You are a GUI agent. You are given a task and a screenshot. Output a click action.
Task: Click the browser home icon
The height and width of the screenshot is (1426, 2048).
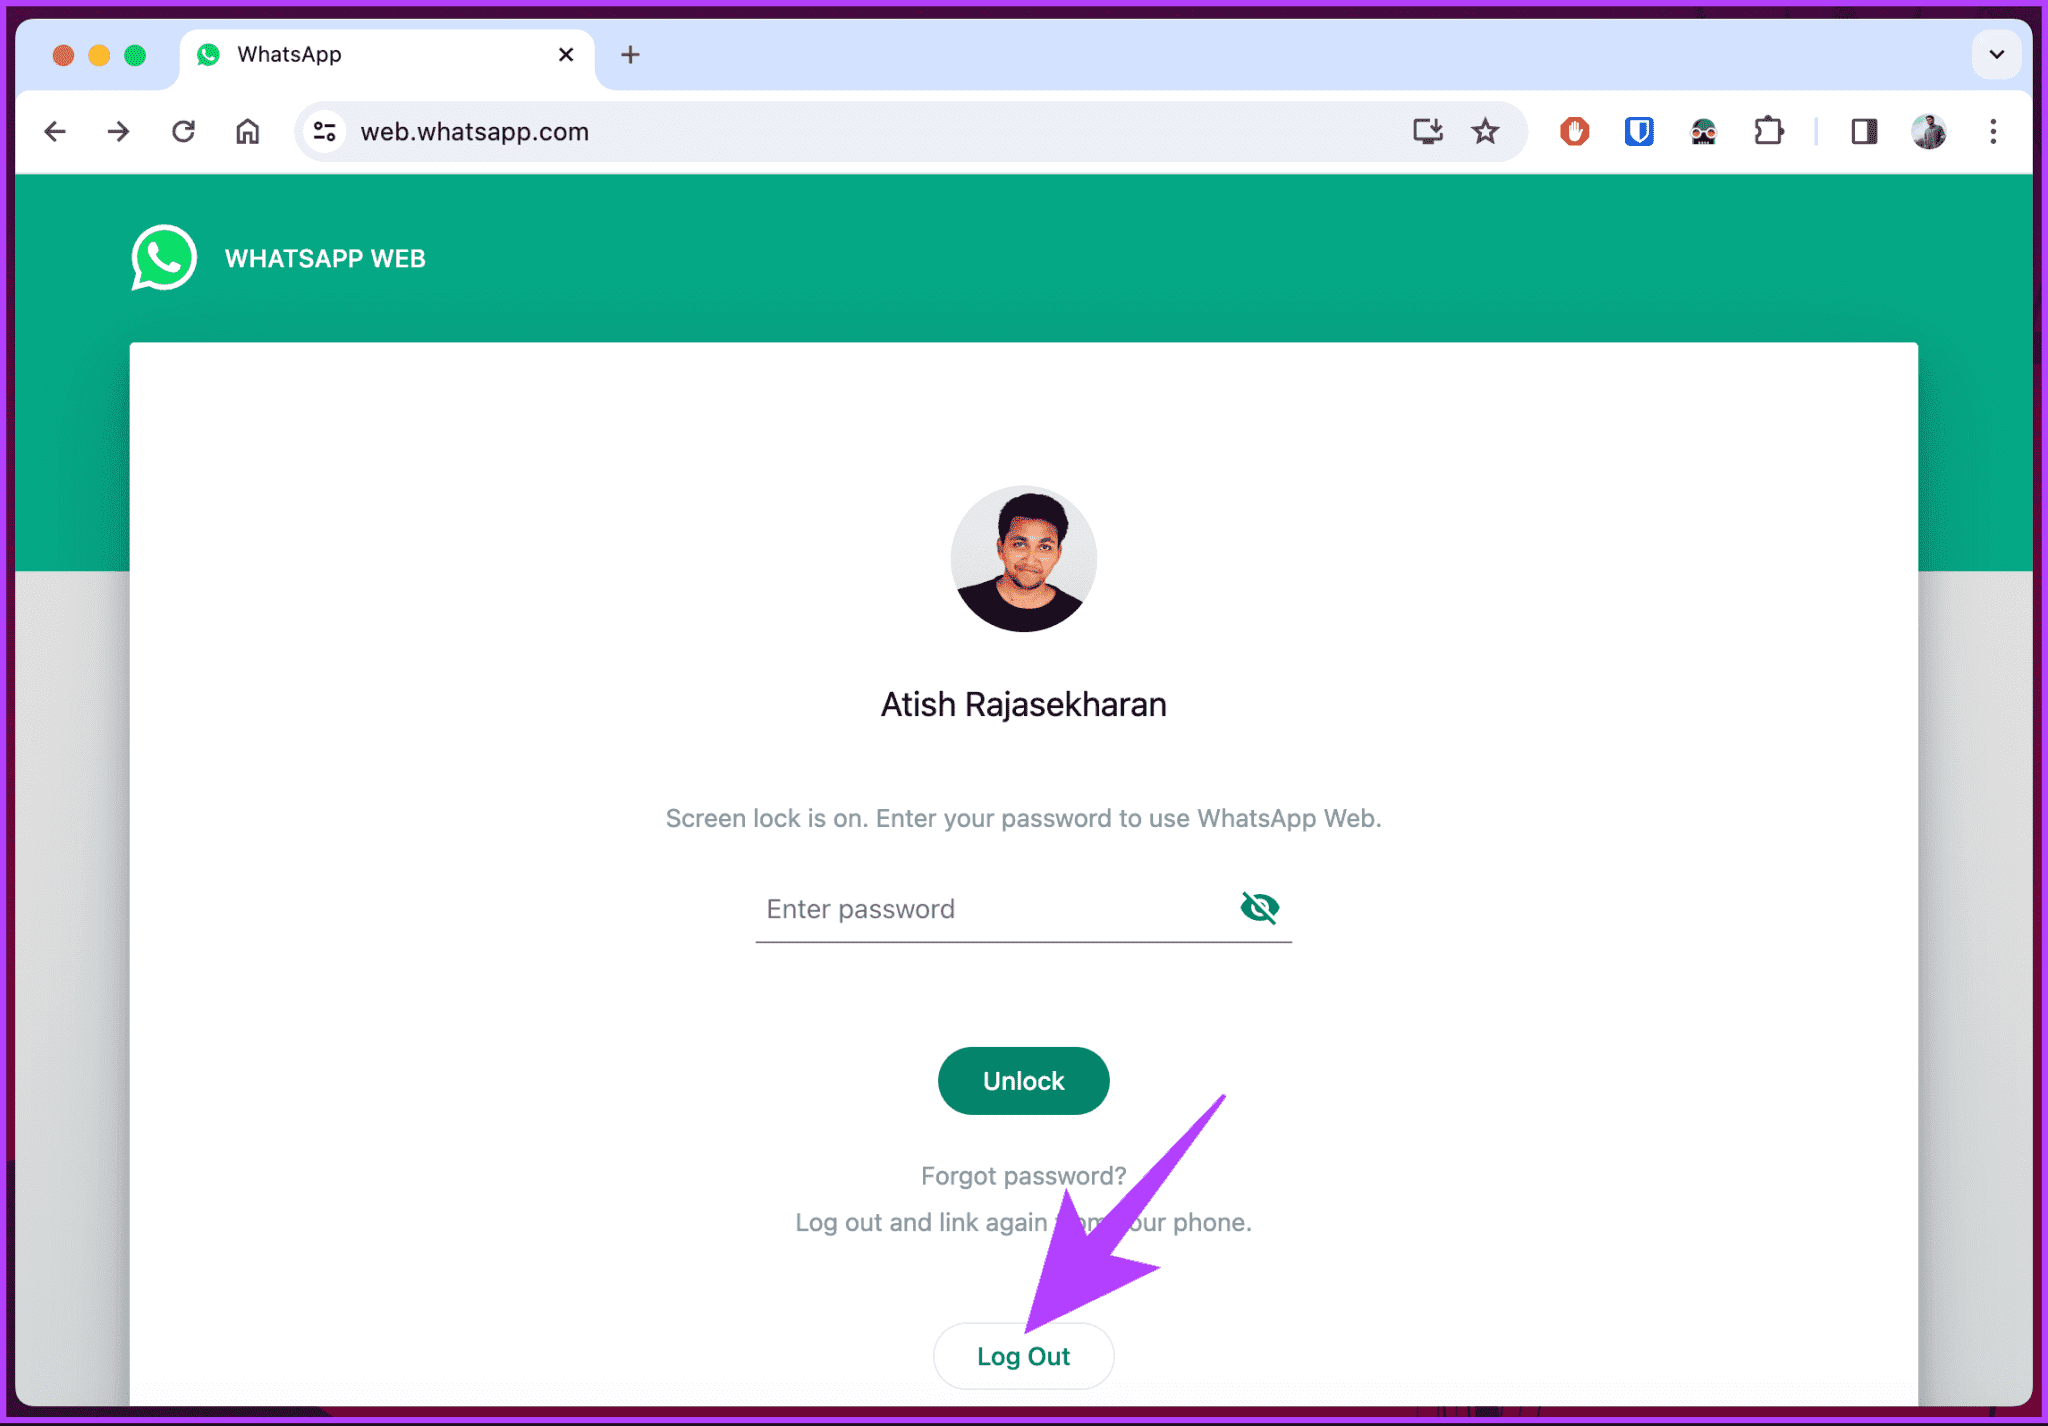247,131
